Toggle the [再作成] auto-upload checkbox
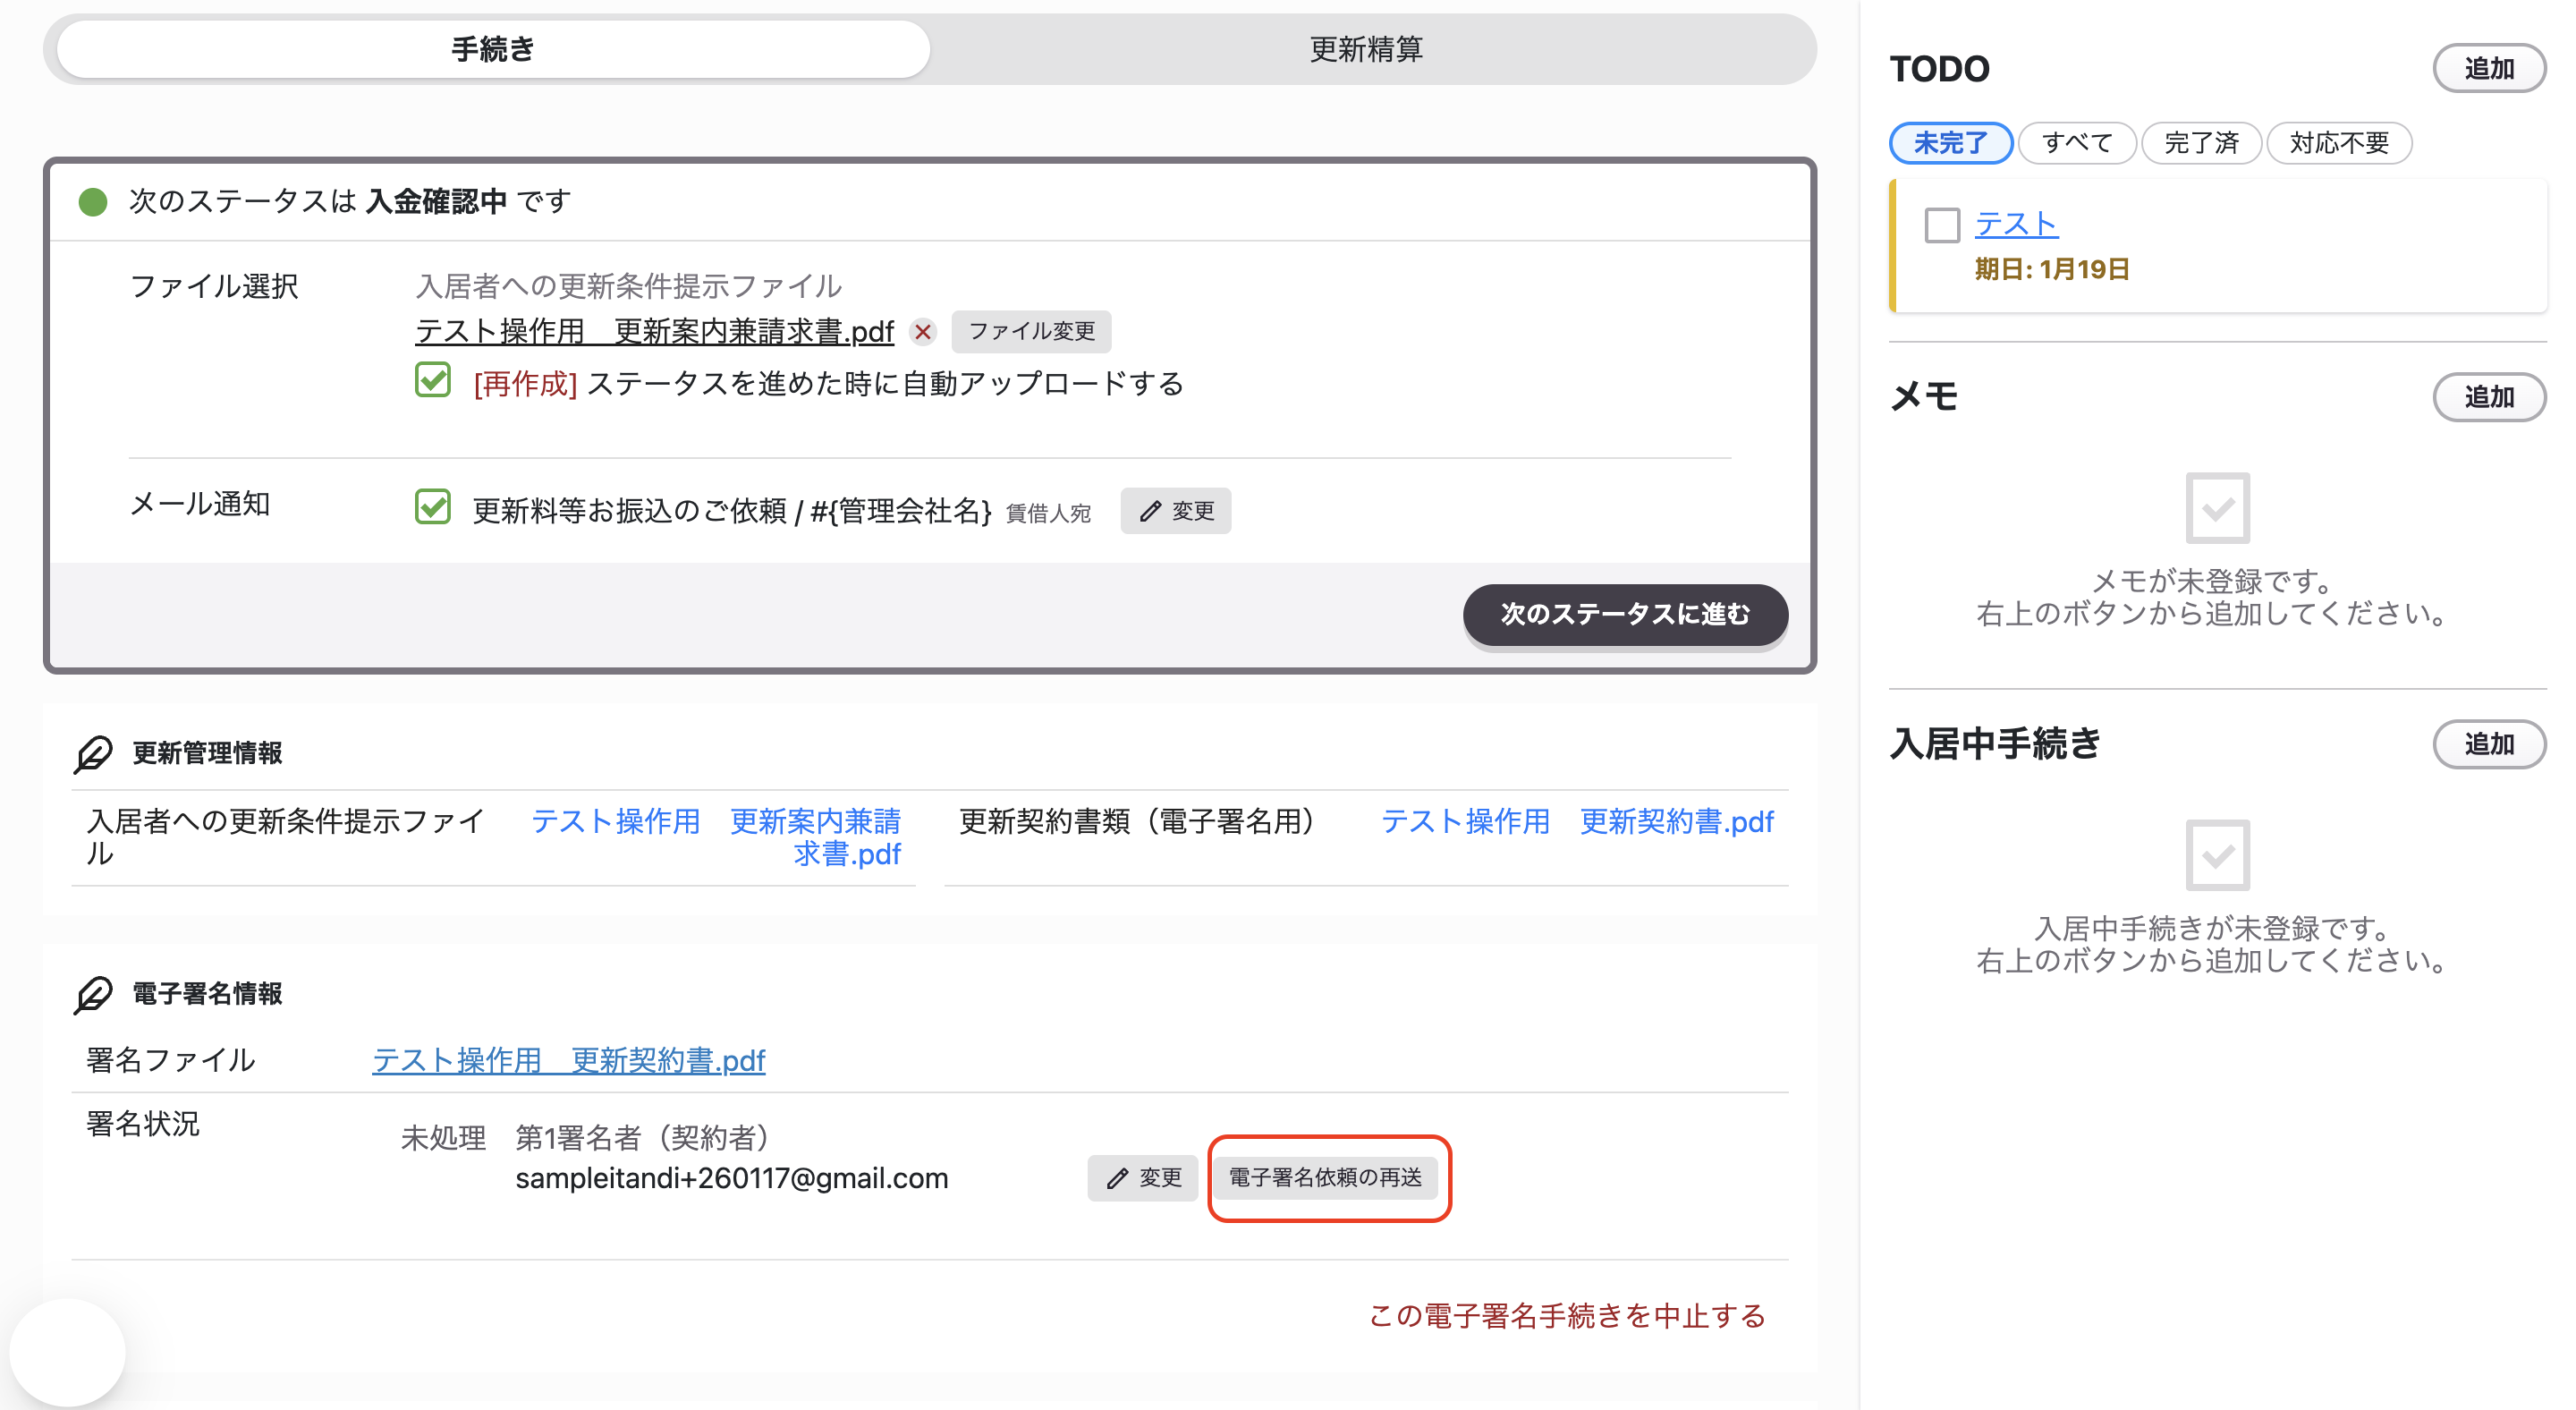Screen dimensions: 2576x1410 [433, 381]
